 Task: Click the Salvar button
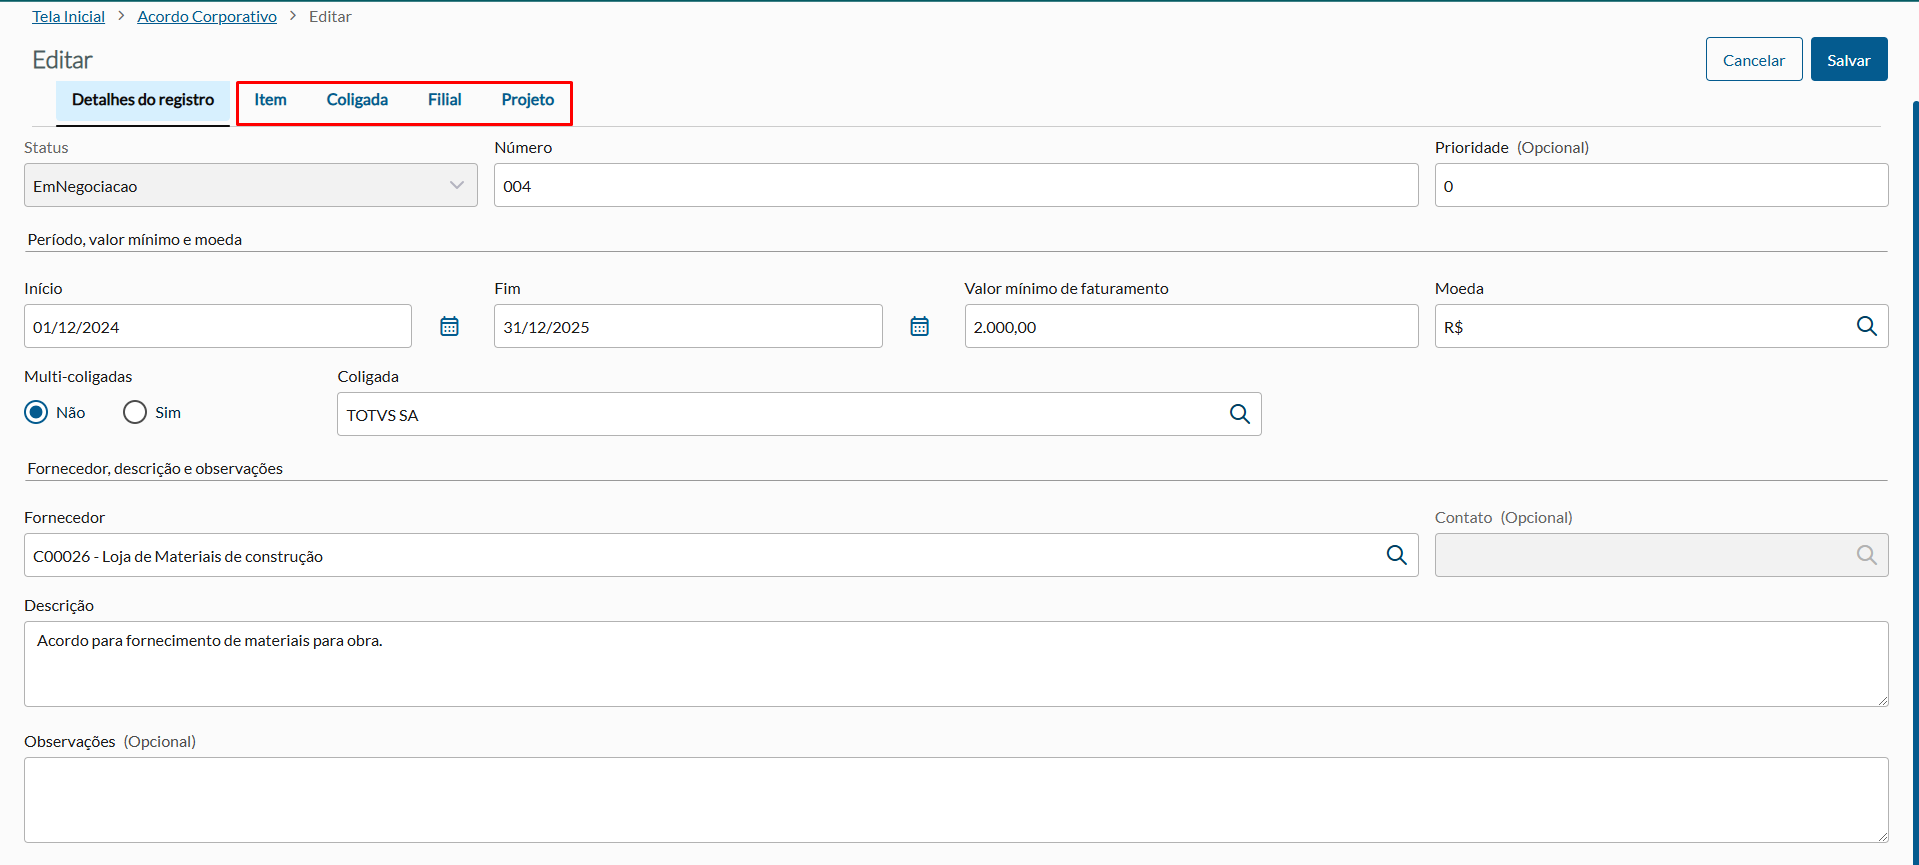pyautogui.click(x=1849, y=59)
